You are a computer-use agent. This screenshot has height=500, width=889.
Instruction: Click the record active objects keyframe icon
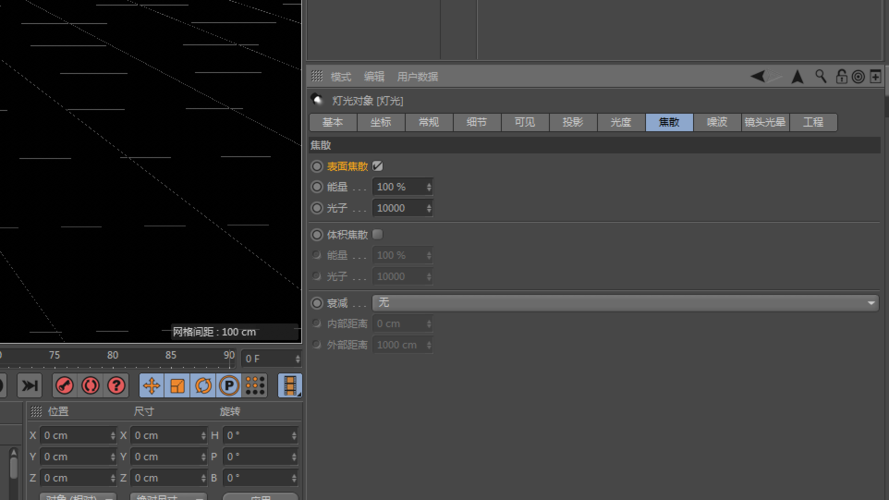point(64,385)
